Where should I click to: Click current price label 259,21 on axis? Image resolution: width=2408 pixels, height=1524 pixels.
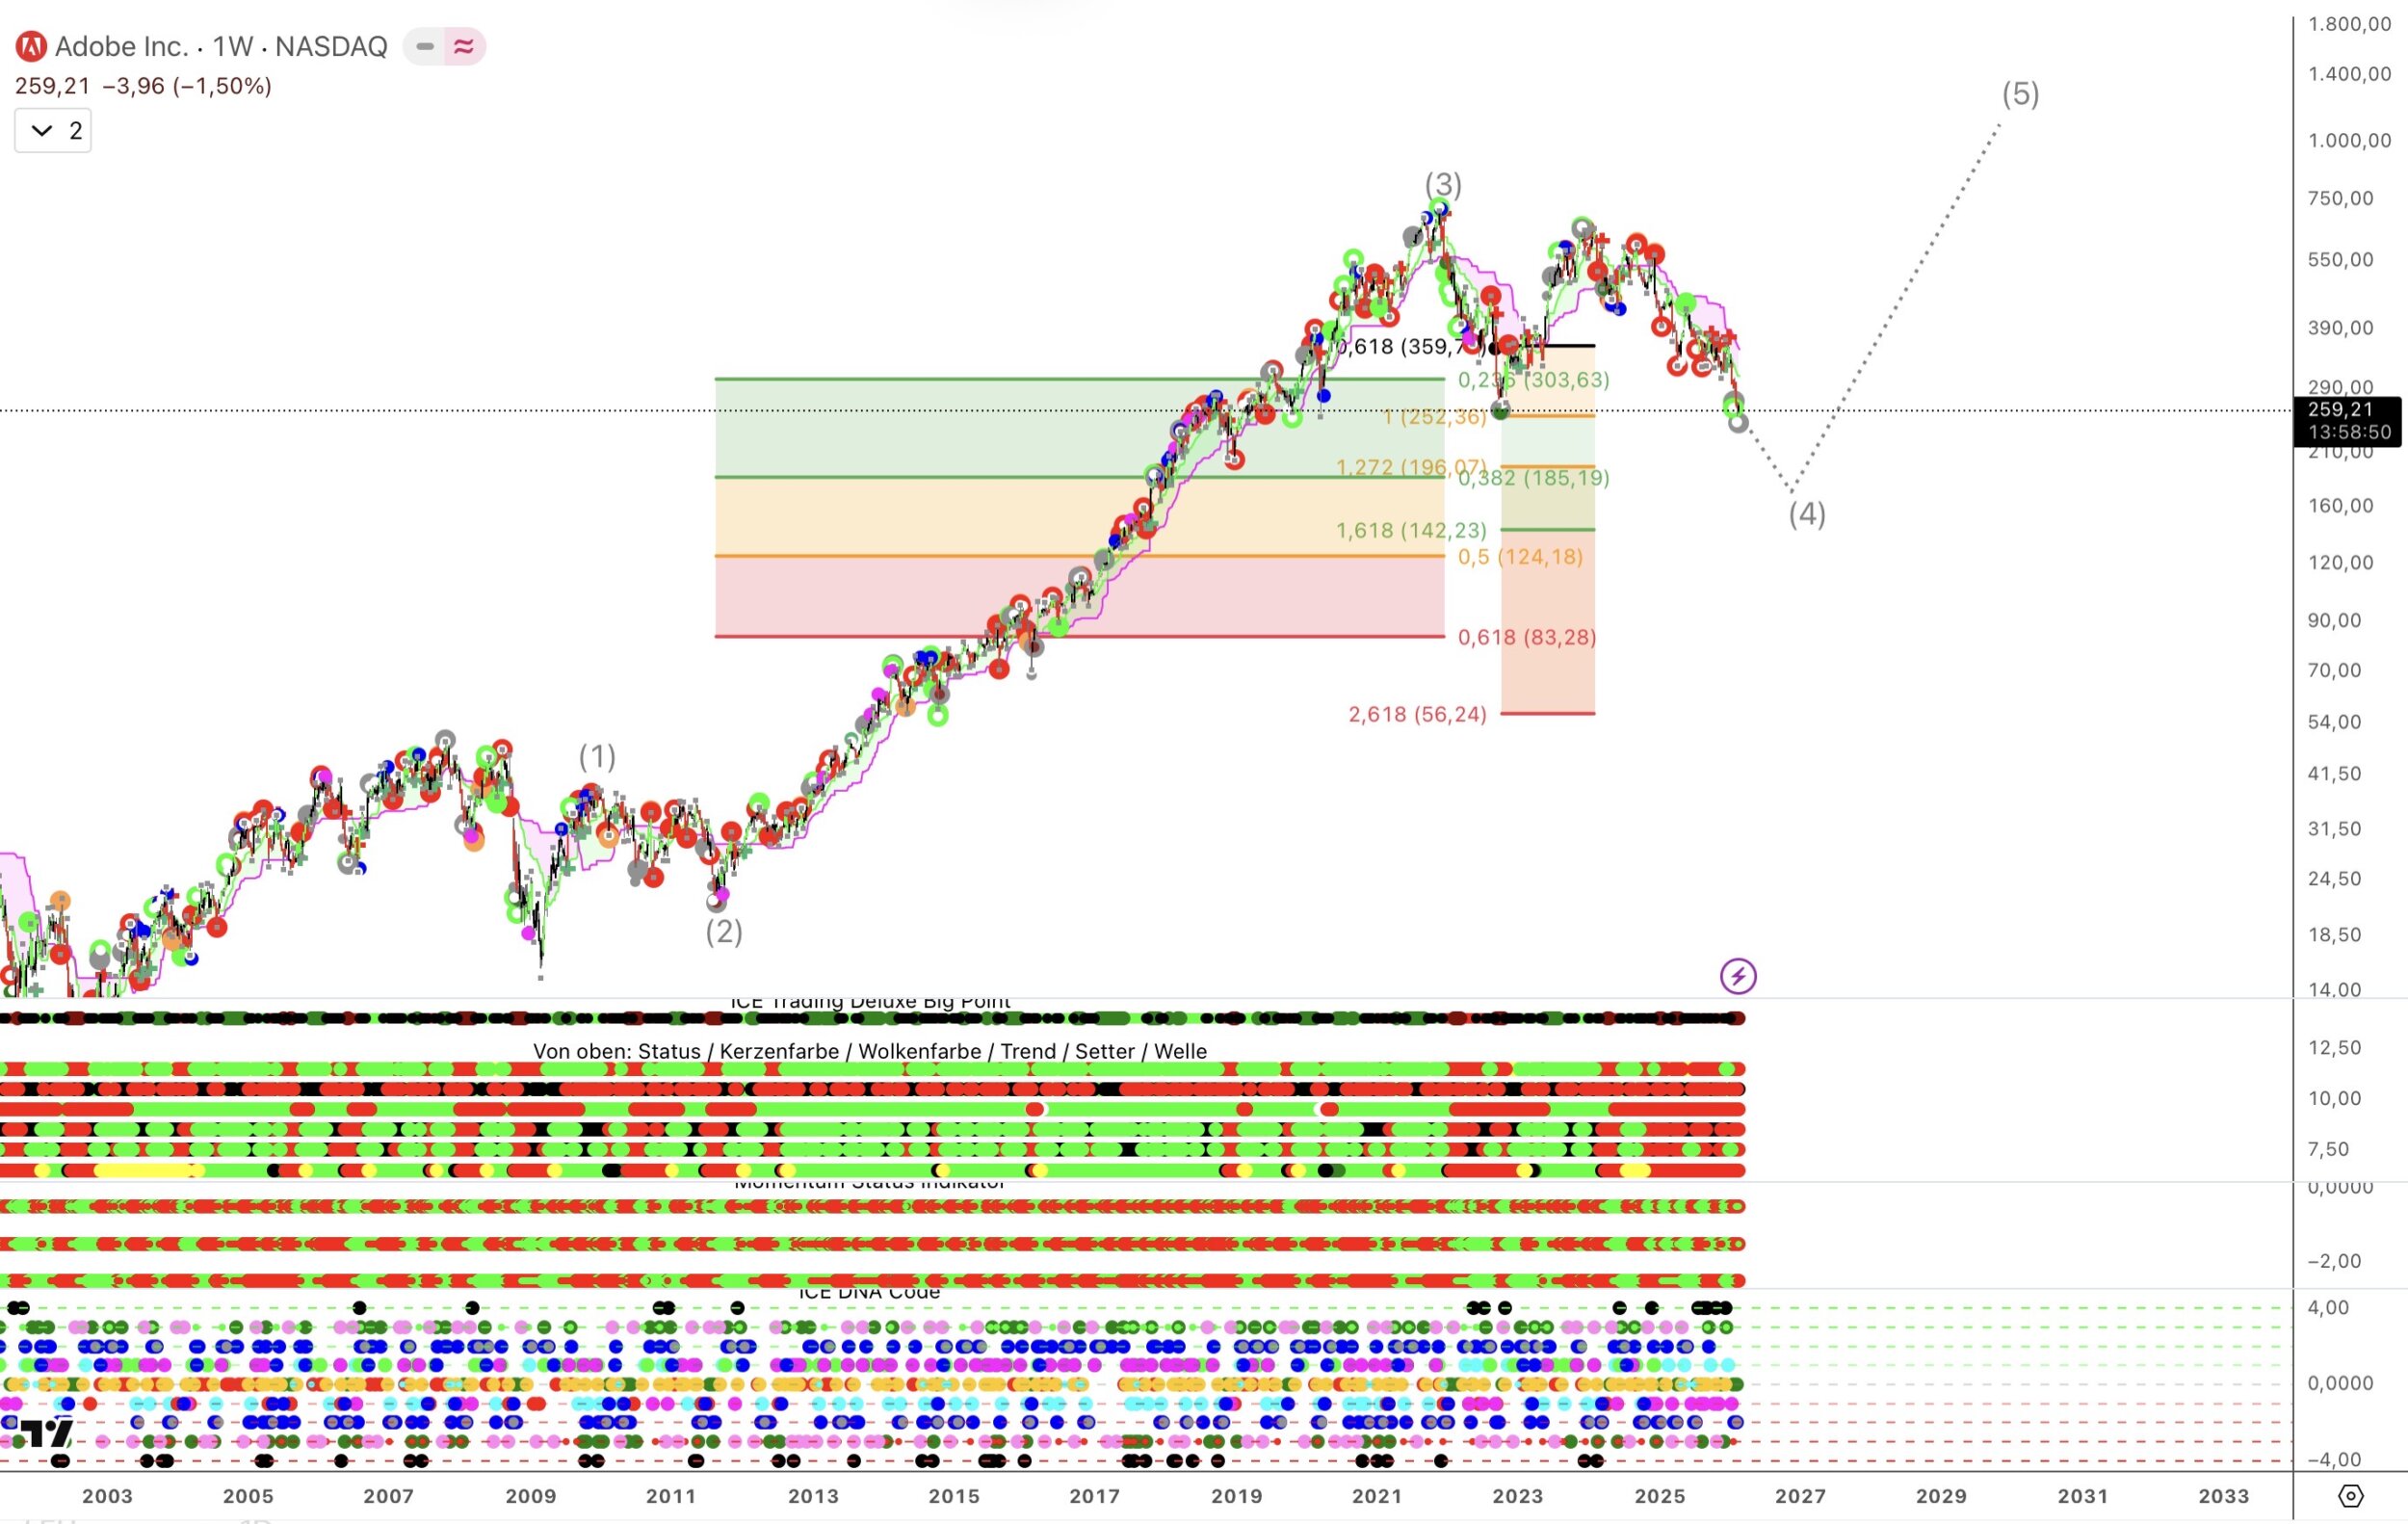2340,409
